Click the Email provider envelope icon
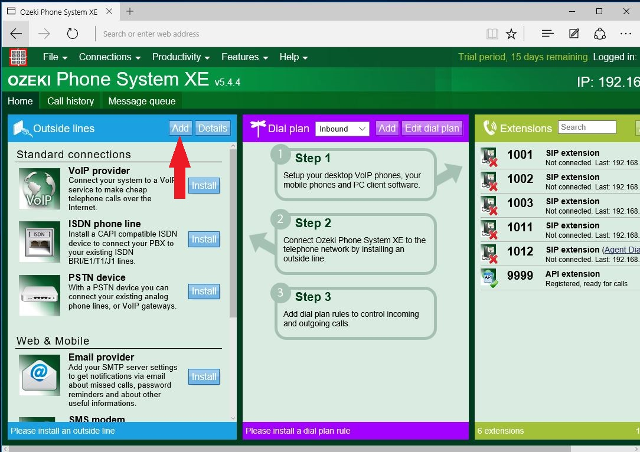This screenshot has height=452, width=640. point(39,375)
